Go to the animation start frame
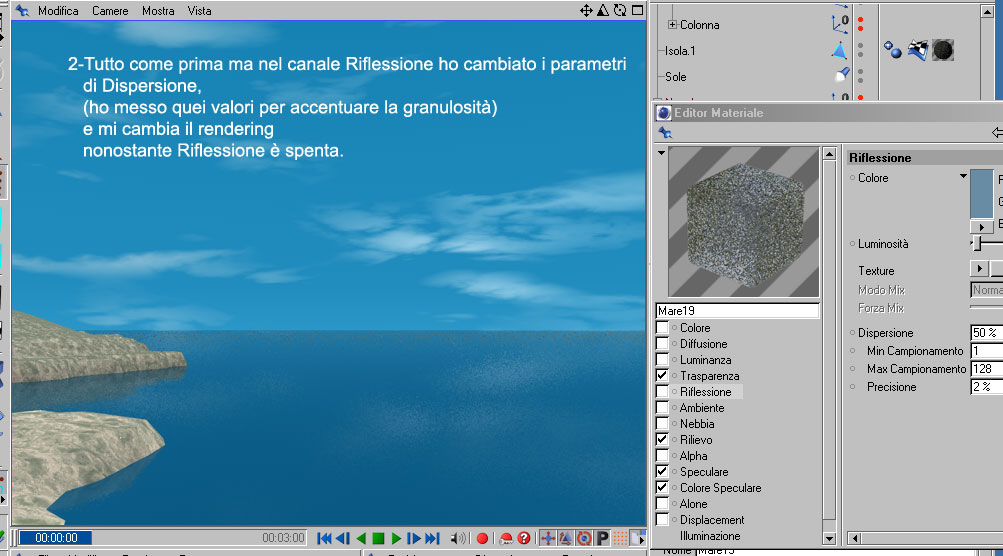This screenshot has width=1003, height=556. coord(324,538)
